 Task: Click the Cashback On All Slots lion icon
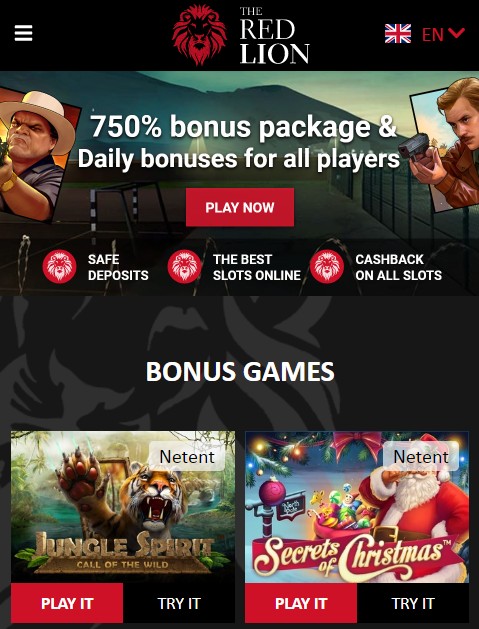(x=327, y=267)
